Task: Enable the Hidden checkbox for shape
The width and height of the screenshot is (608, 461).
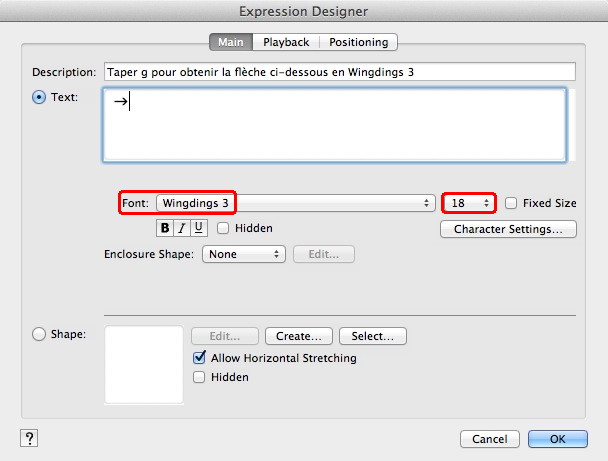Action: (x=199, y=378)
